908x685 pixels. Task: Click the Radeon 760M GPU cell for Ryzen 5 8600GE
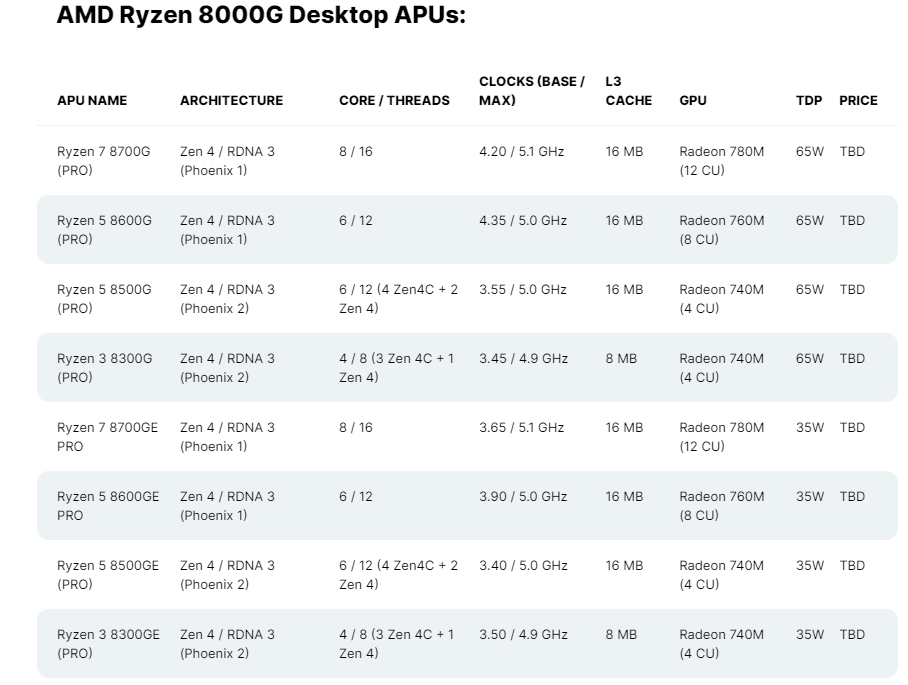click(722, 505)
